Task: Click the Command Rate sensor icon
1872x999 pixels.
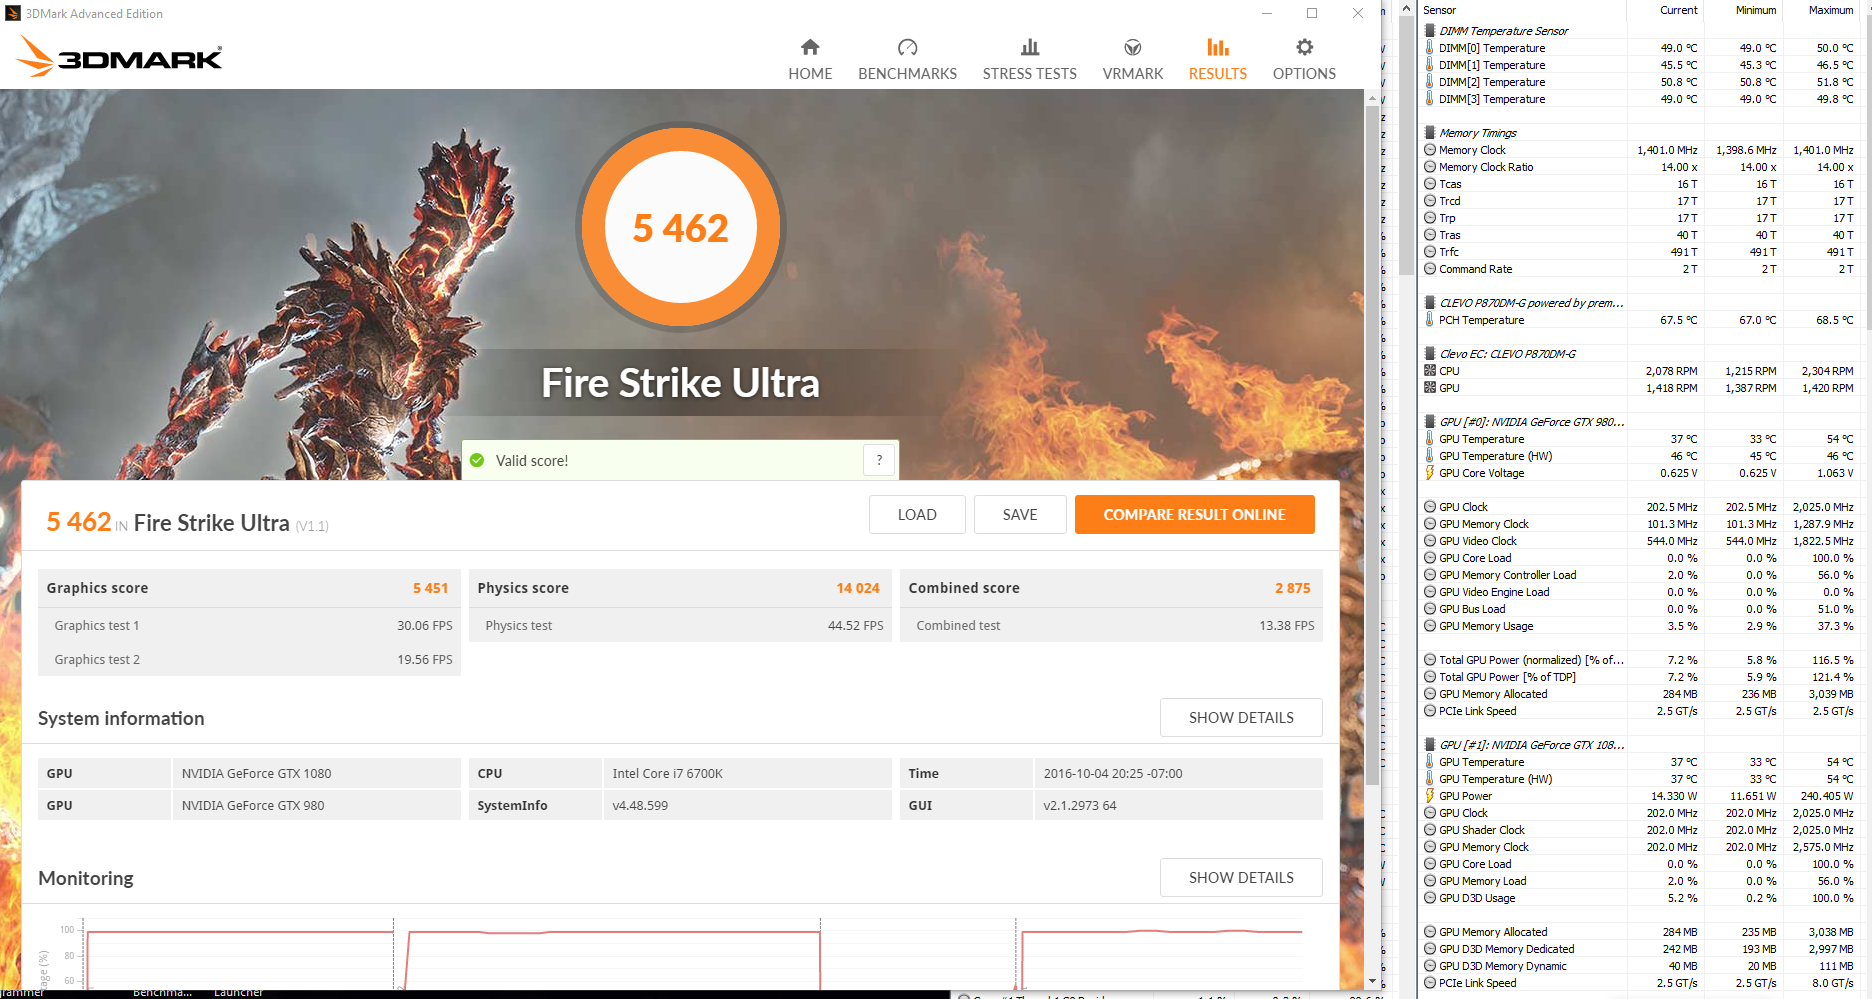Action: pyautogui.click(x=1430, y=269)
